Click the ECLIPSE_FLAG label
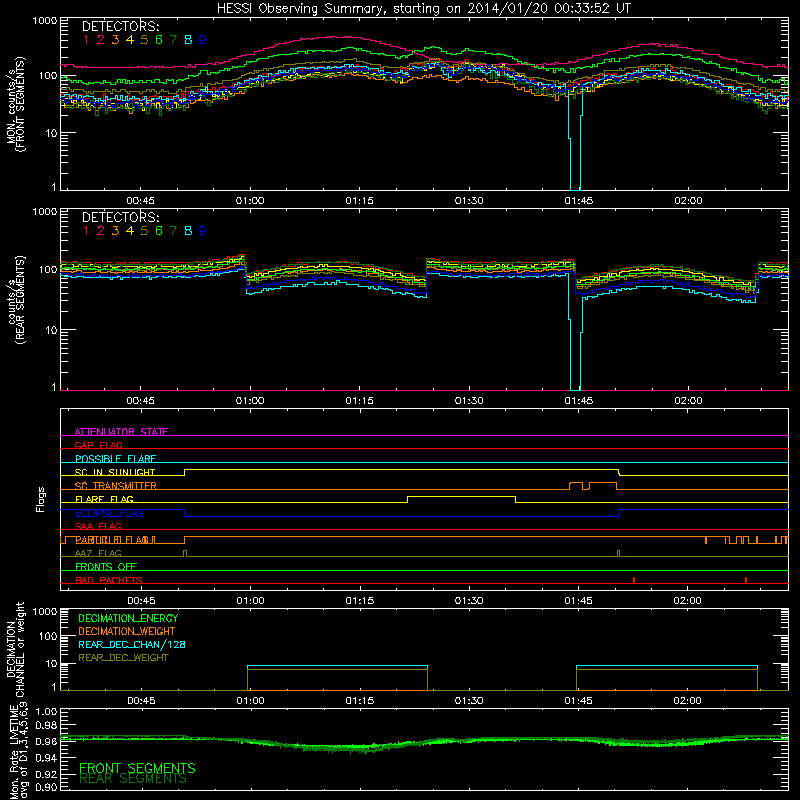This screenshot has width=800, height=800. coord(109,513)
